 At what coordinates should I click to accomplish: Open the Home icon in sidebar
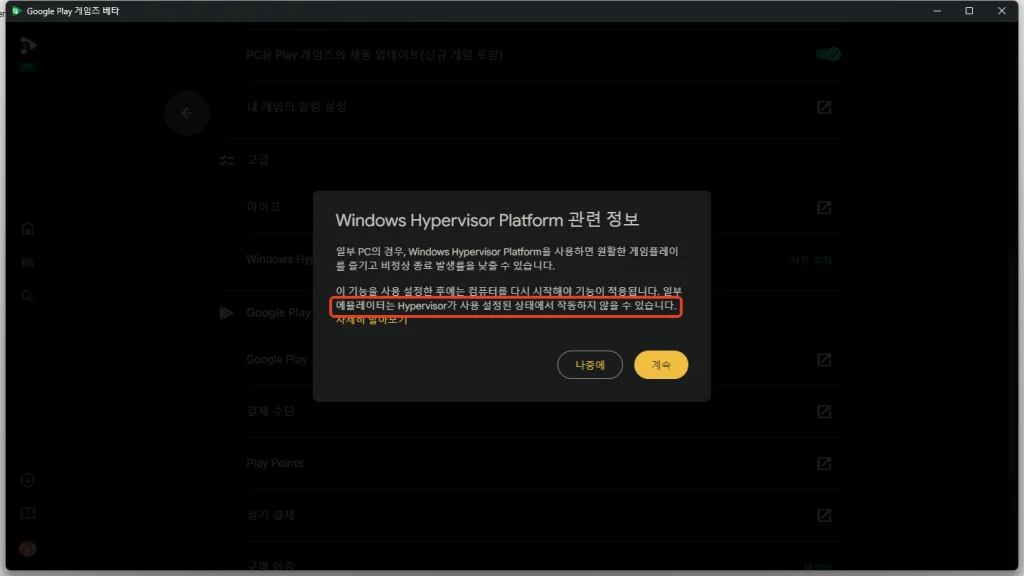[27, 229]
